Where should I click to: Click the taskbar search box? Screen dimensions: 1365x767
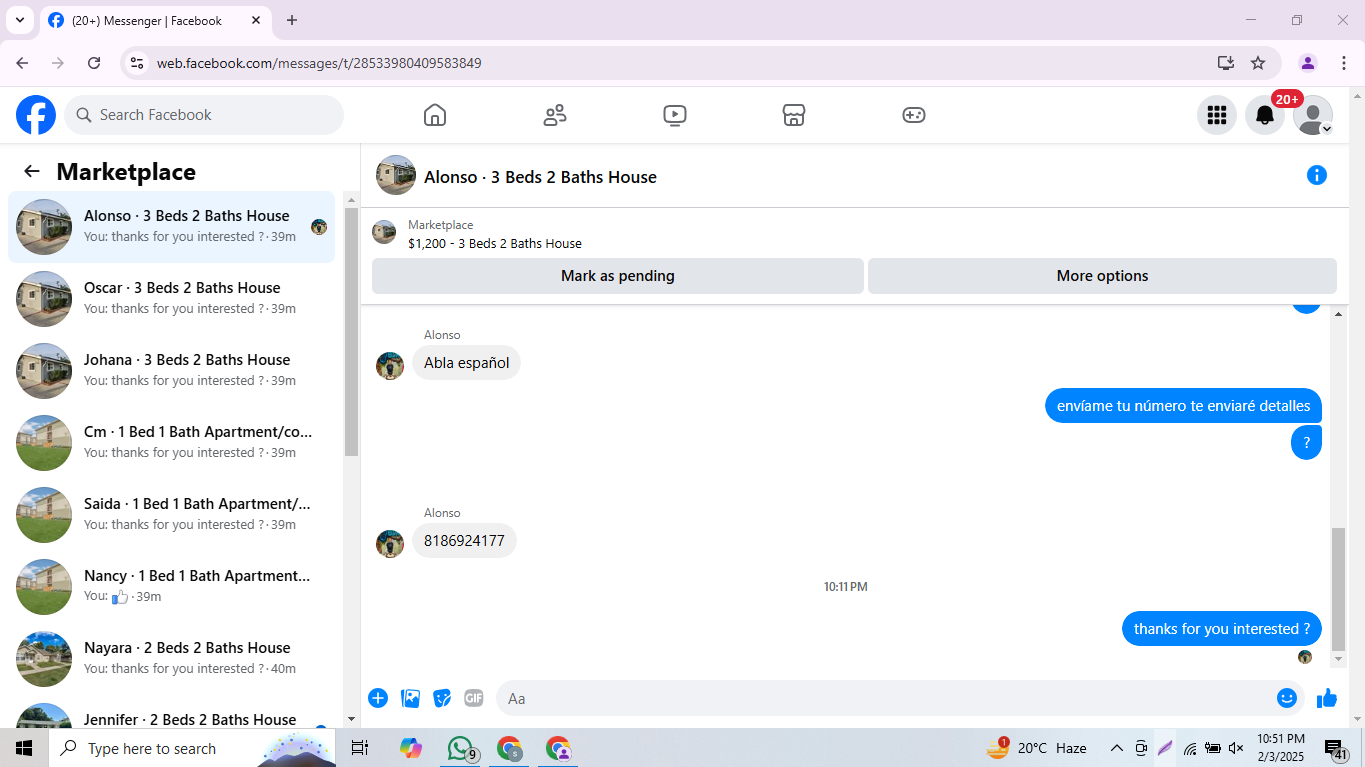[x=192, y=748]
